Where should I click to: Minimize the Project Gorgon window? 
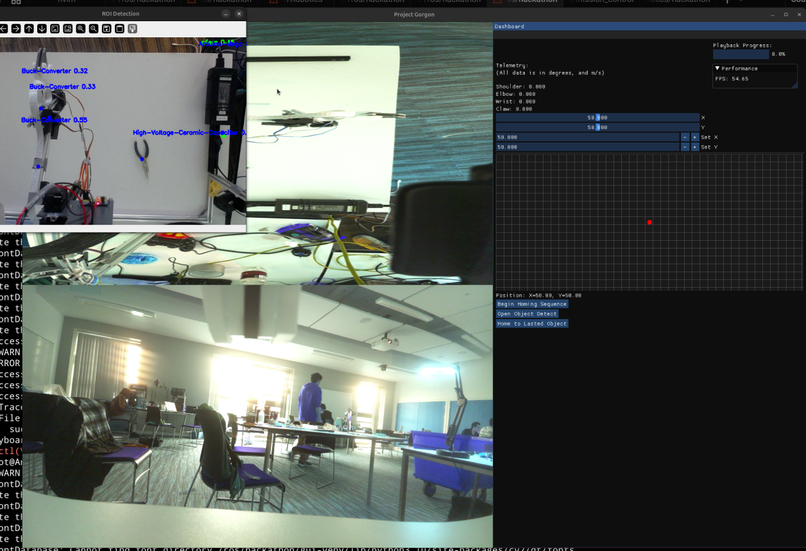tap(773, 14)
